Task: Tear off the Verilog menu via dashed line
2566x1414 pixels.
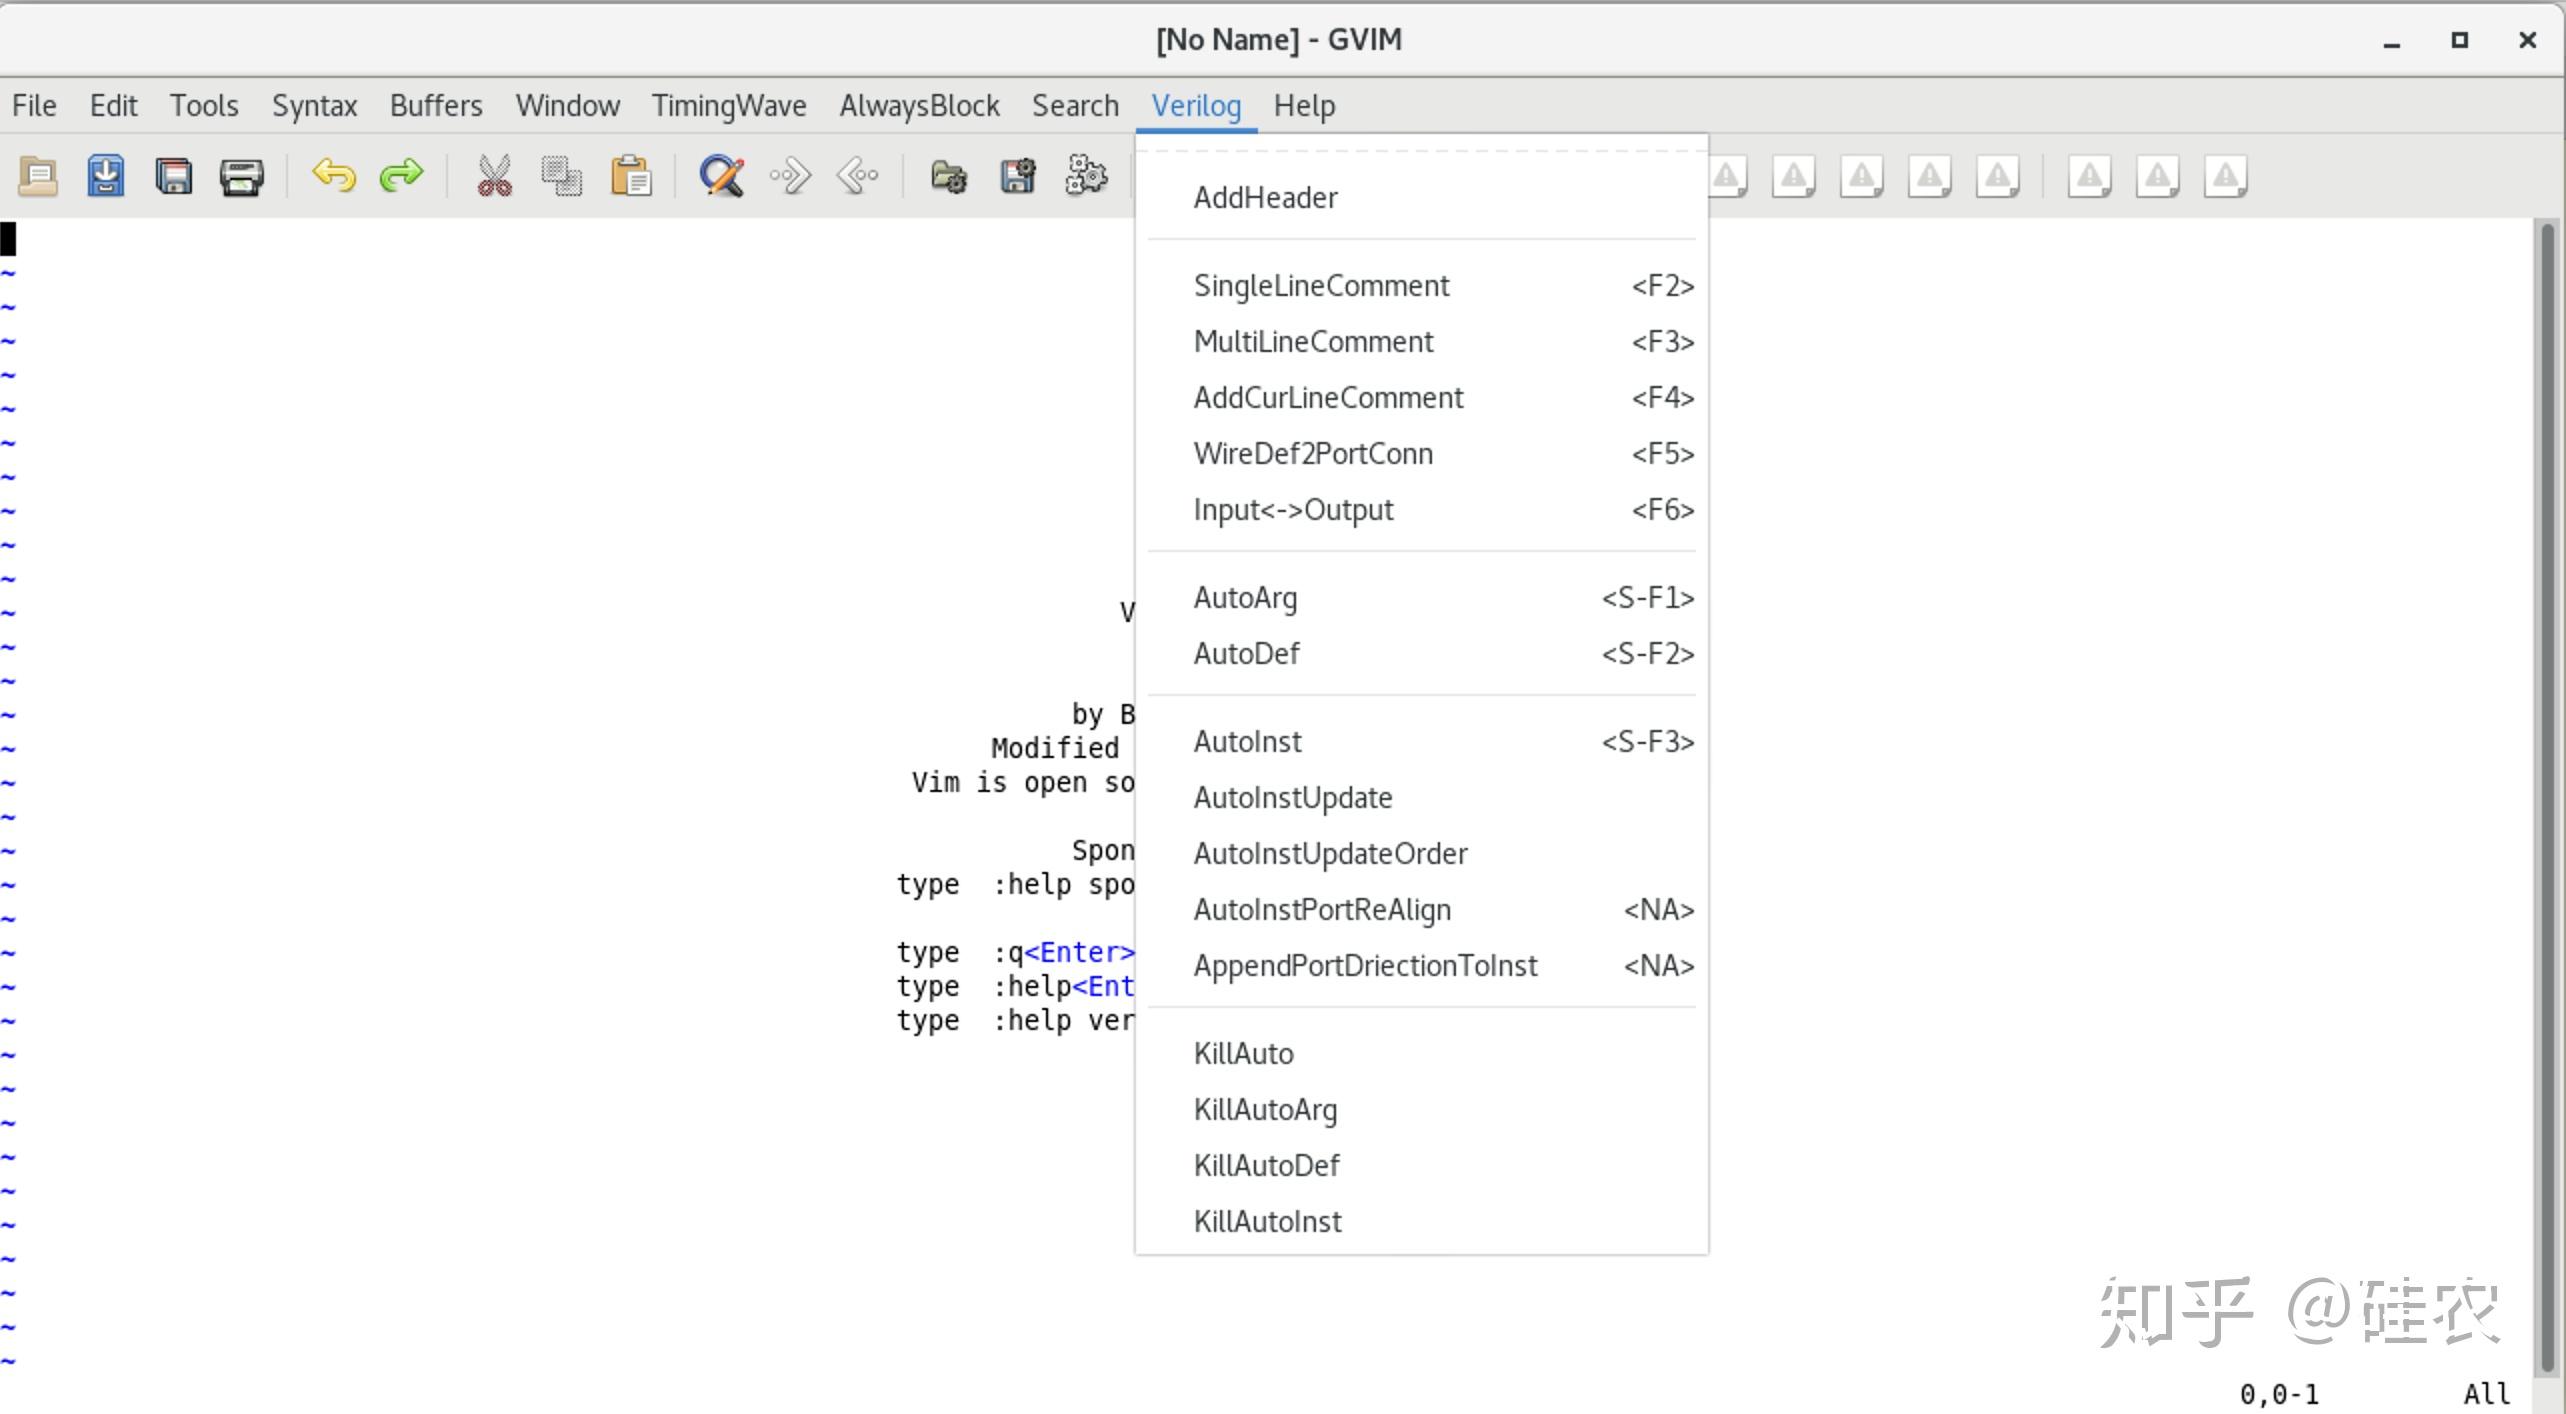Action: tap(1421, 152)
